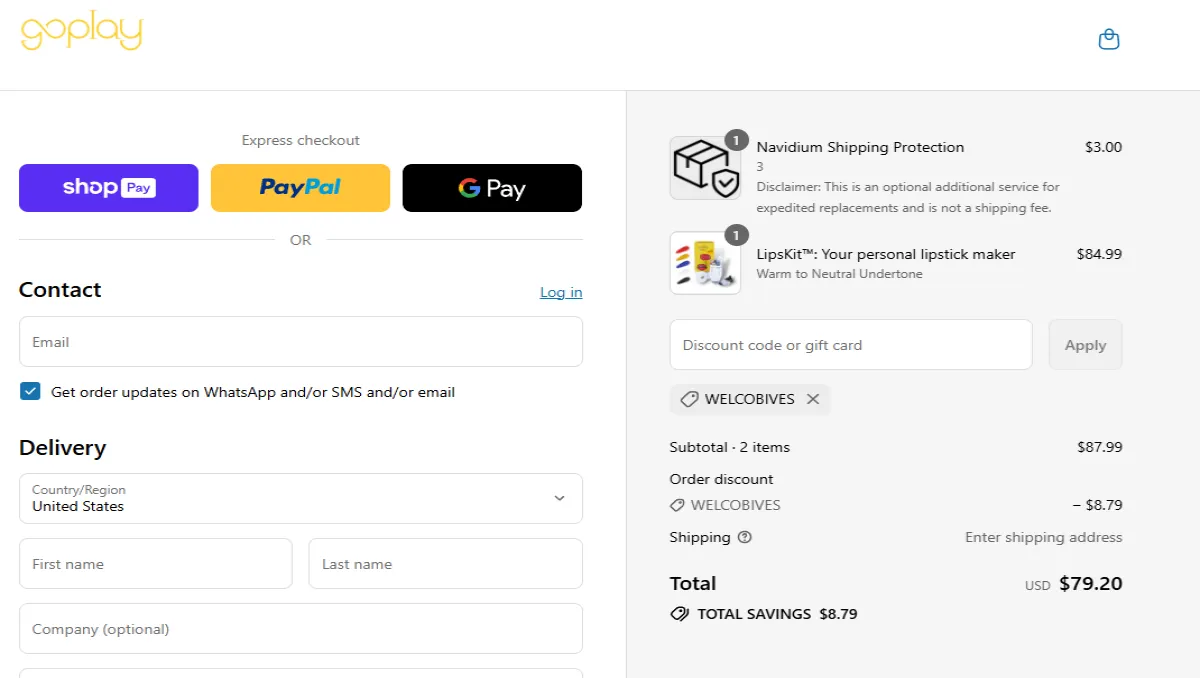This screenshot has width=1200, height=678.
Task: Click the TOTAL SAVINGS tag icon
Action: (x=681, y=613)
